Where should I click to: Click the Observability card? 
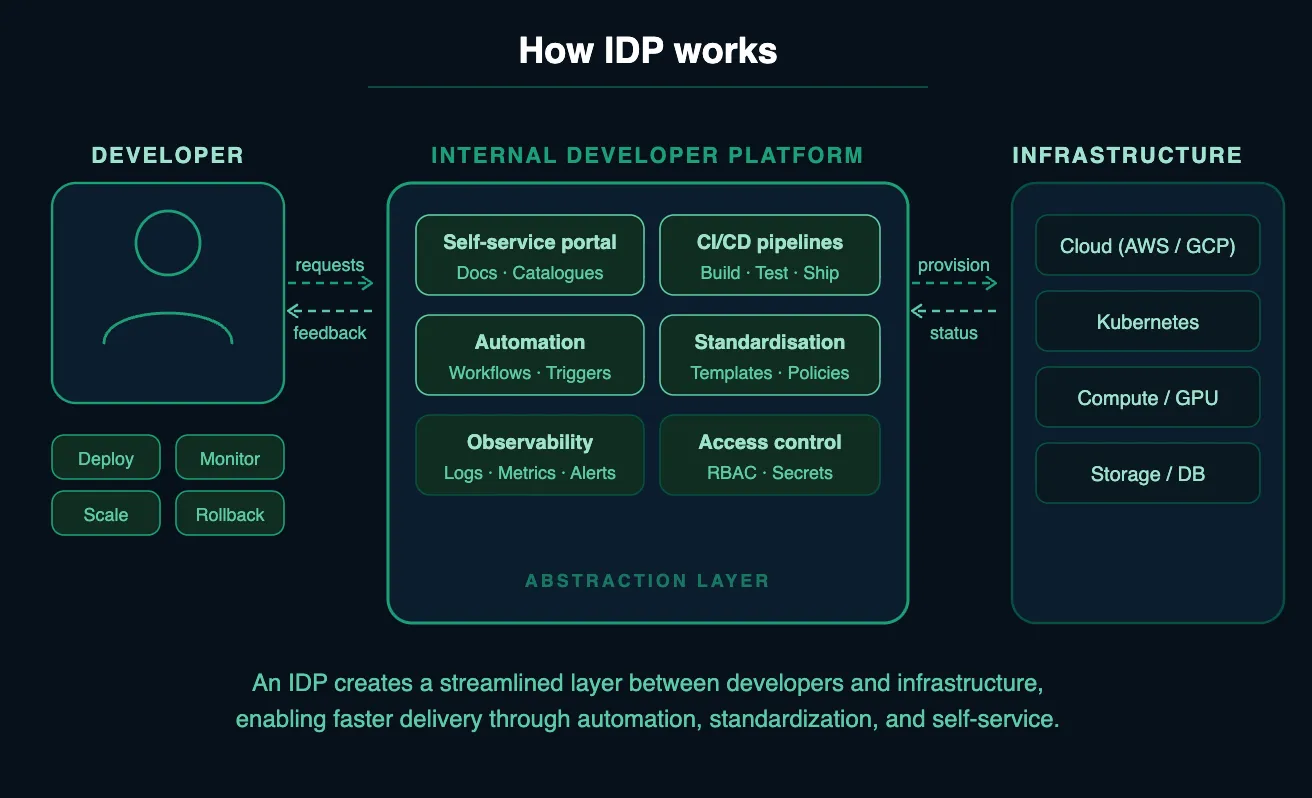(530, 455)
